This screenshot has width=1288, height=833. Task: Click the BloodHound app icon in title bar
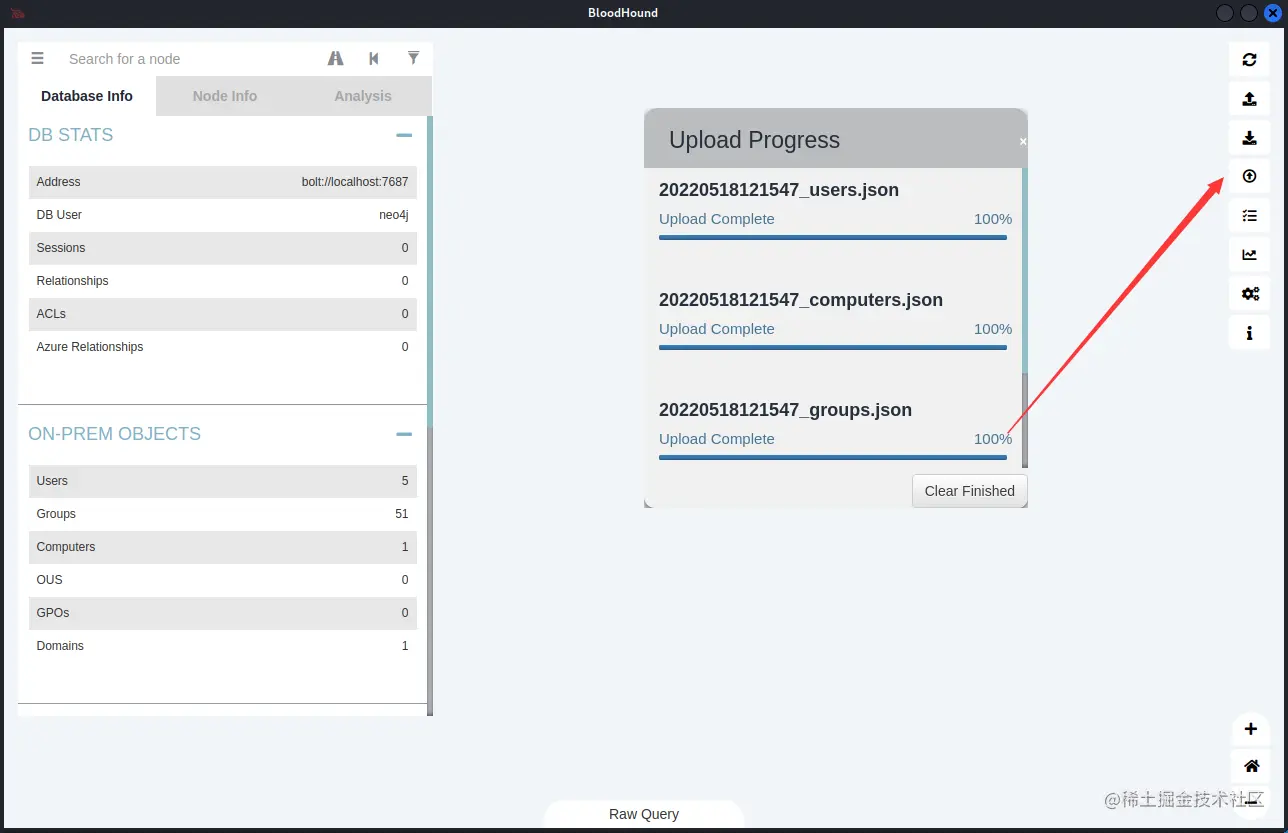(17, 13)
